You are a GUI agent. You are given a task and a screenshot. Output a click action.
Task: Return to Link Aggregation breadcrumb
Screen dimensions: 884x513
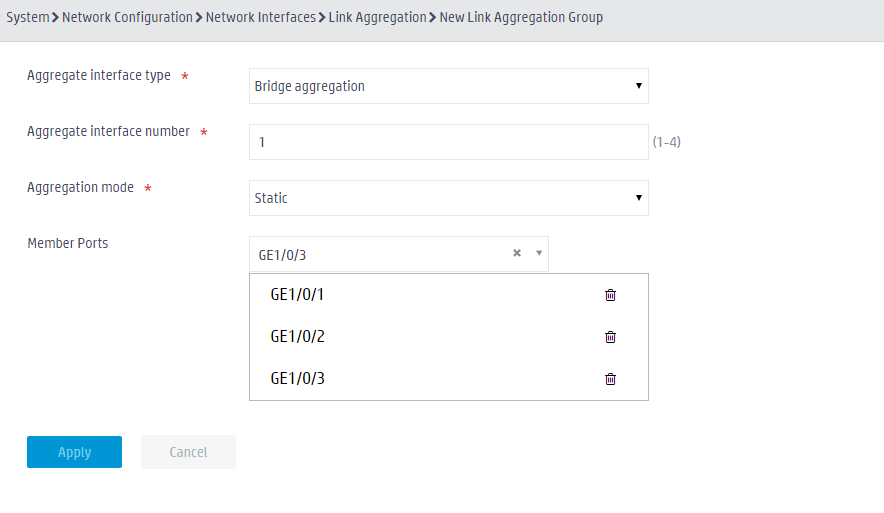point(378,17)
